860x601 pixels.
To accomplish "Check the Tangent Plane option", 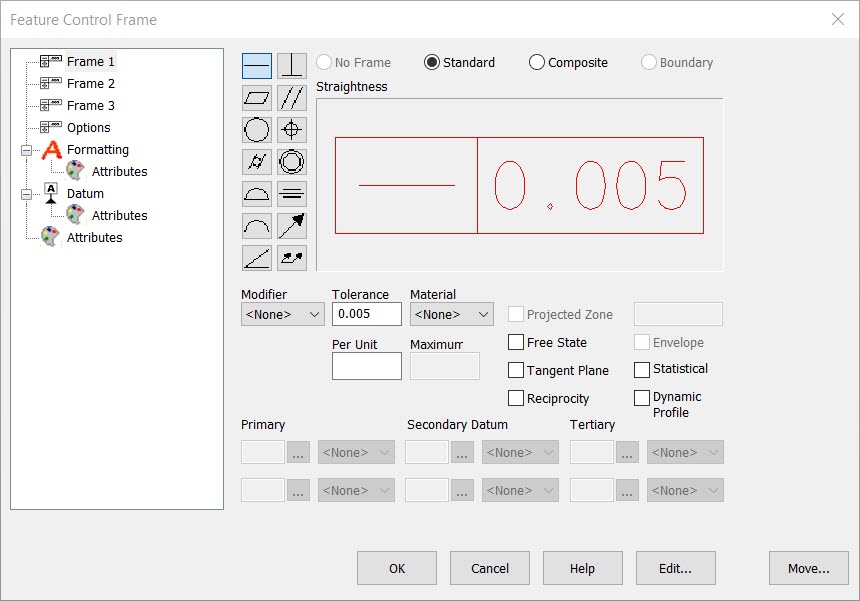I will tap(516, 370).
